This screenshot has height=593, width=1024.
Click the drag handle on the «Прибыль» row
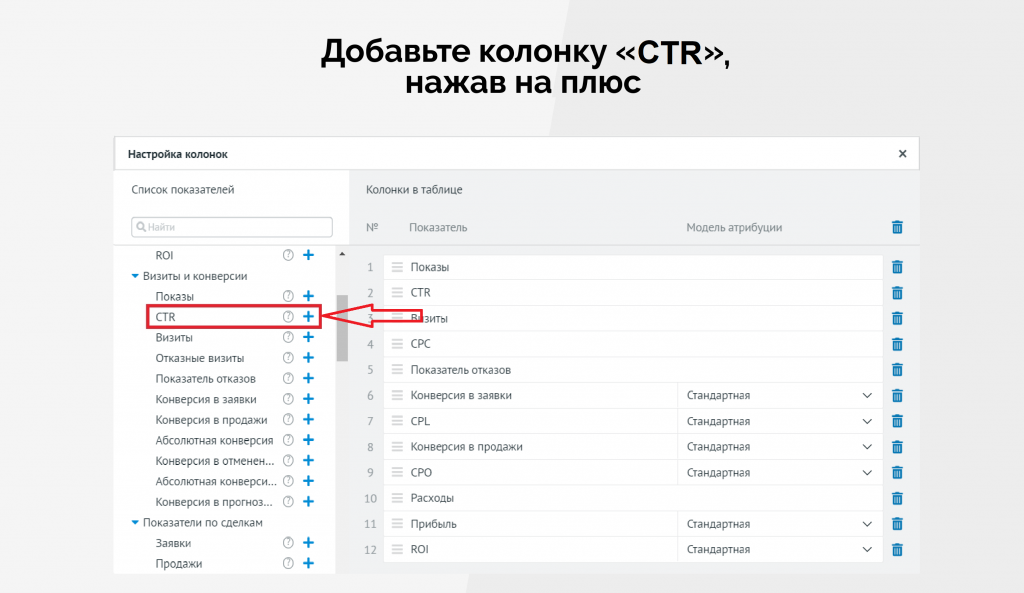(398, 523)
